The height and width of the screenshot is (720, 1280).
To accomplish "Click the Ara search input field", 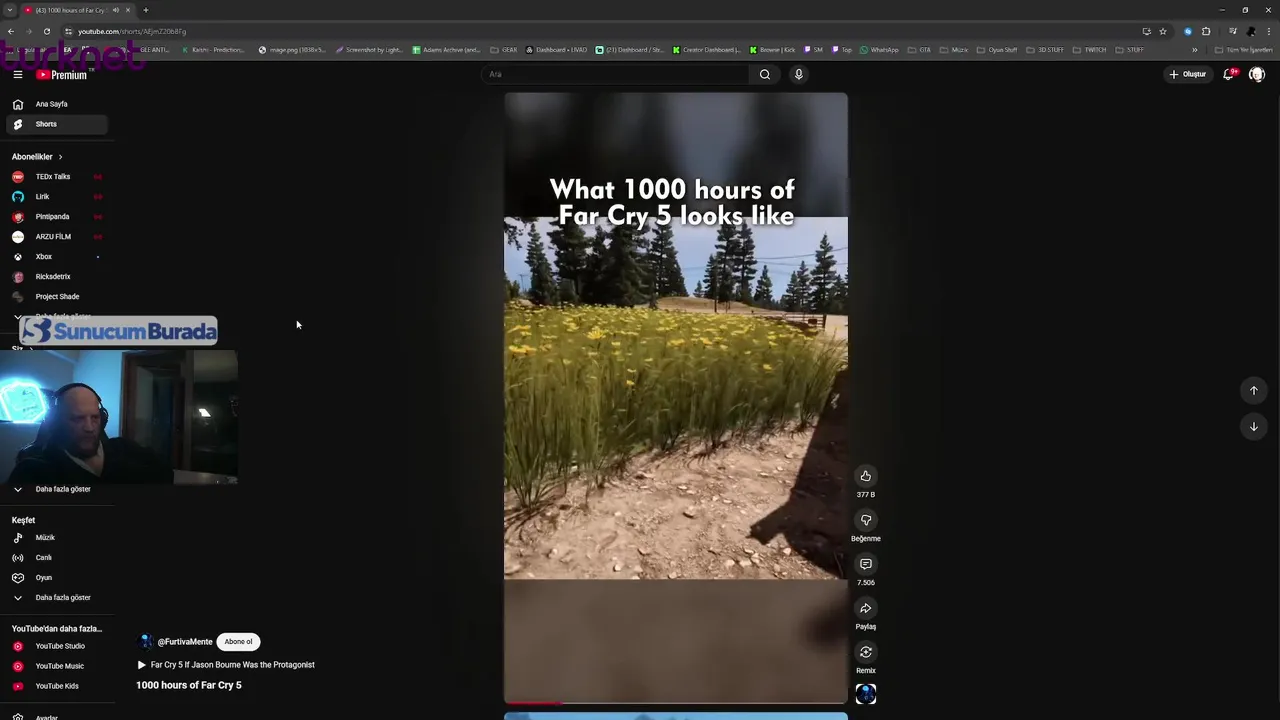I will click(x=615, y=74).
